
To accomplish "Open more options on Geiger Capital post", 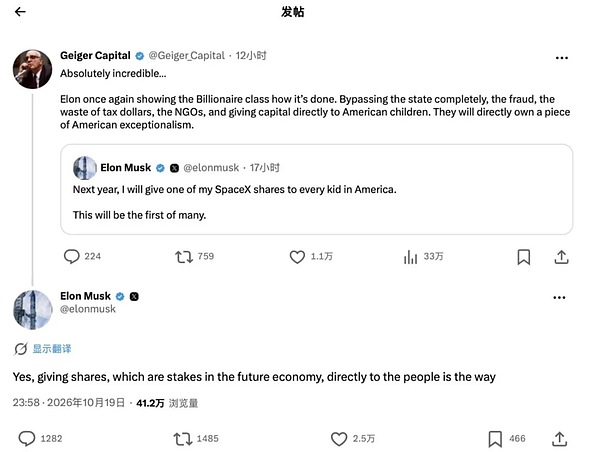I will point(561,58).
